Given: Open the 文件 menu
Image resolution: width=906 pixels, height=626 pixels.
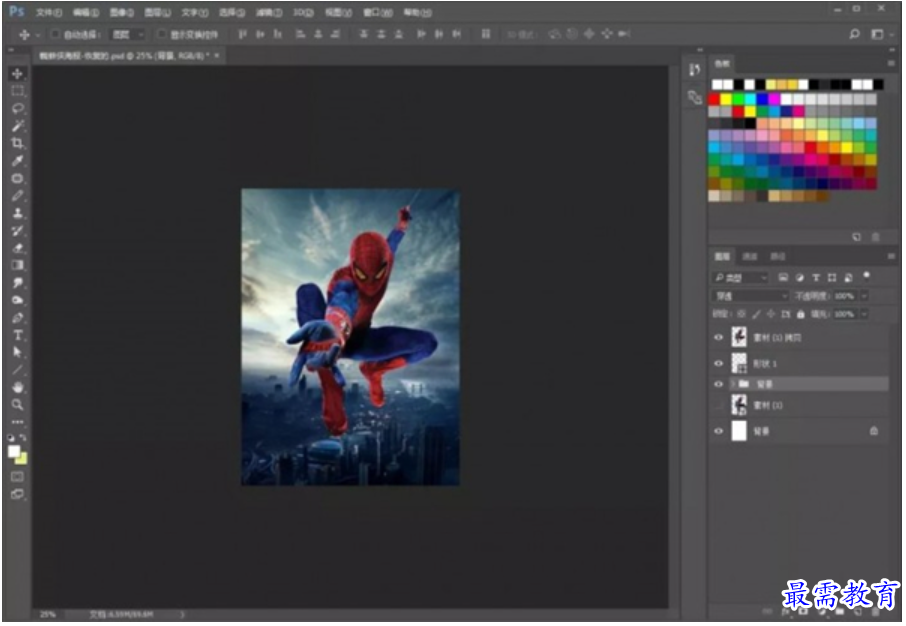Looking at the screenshot, I should (49, 12).
